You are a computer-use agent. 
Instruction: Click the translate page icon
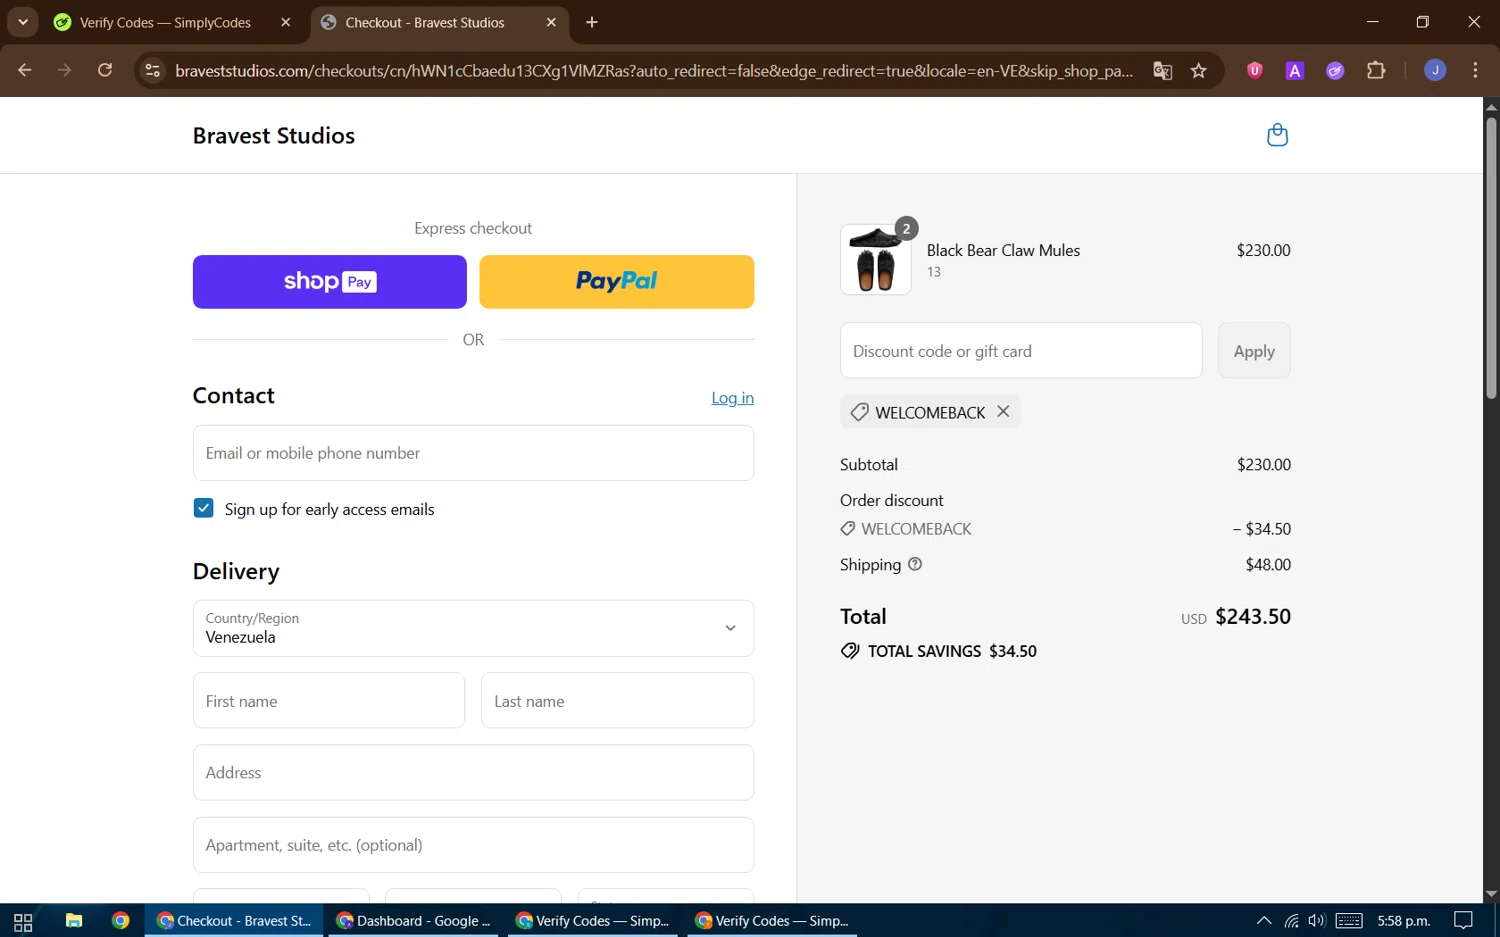pyautogui.click(x=1162, y=70)
